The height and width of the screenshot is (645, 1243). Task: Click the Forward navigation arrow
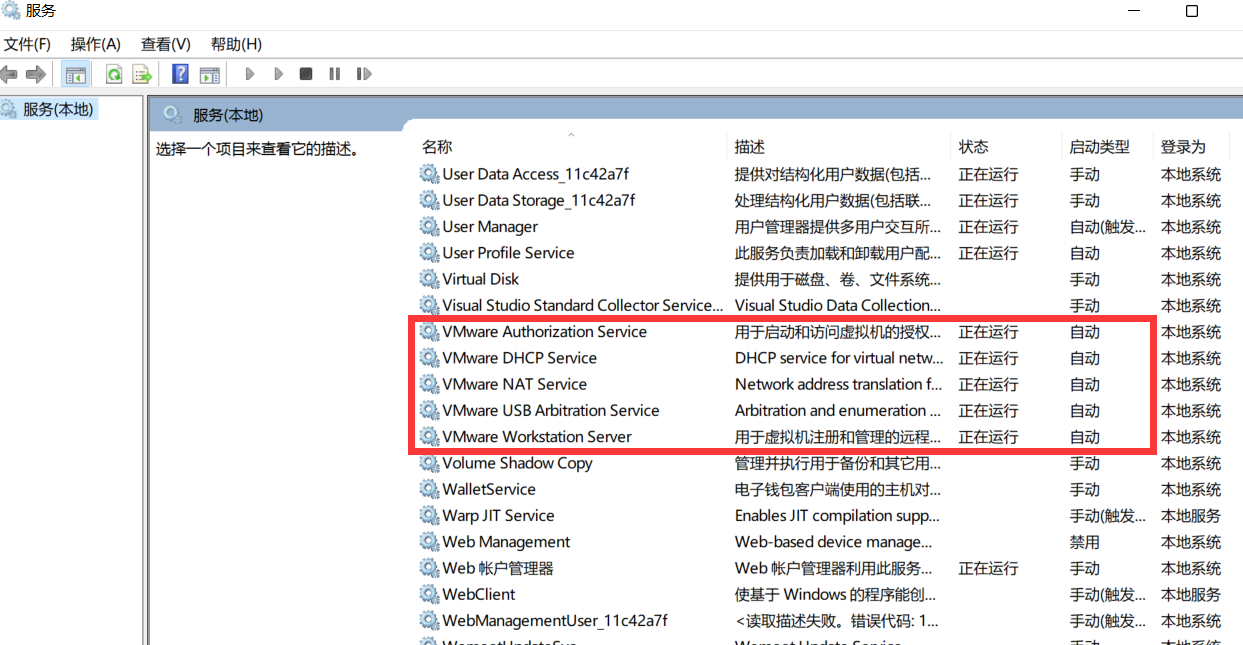pos(36,73)
